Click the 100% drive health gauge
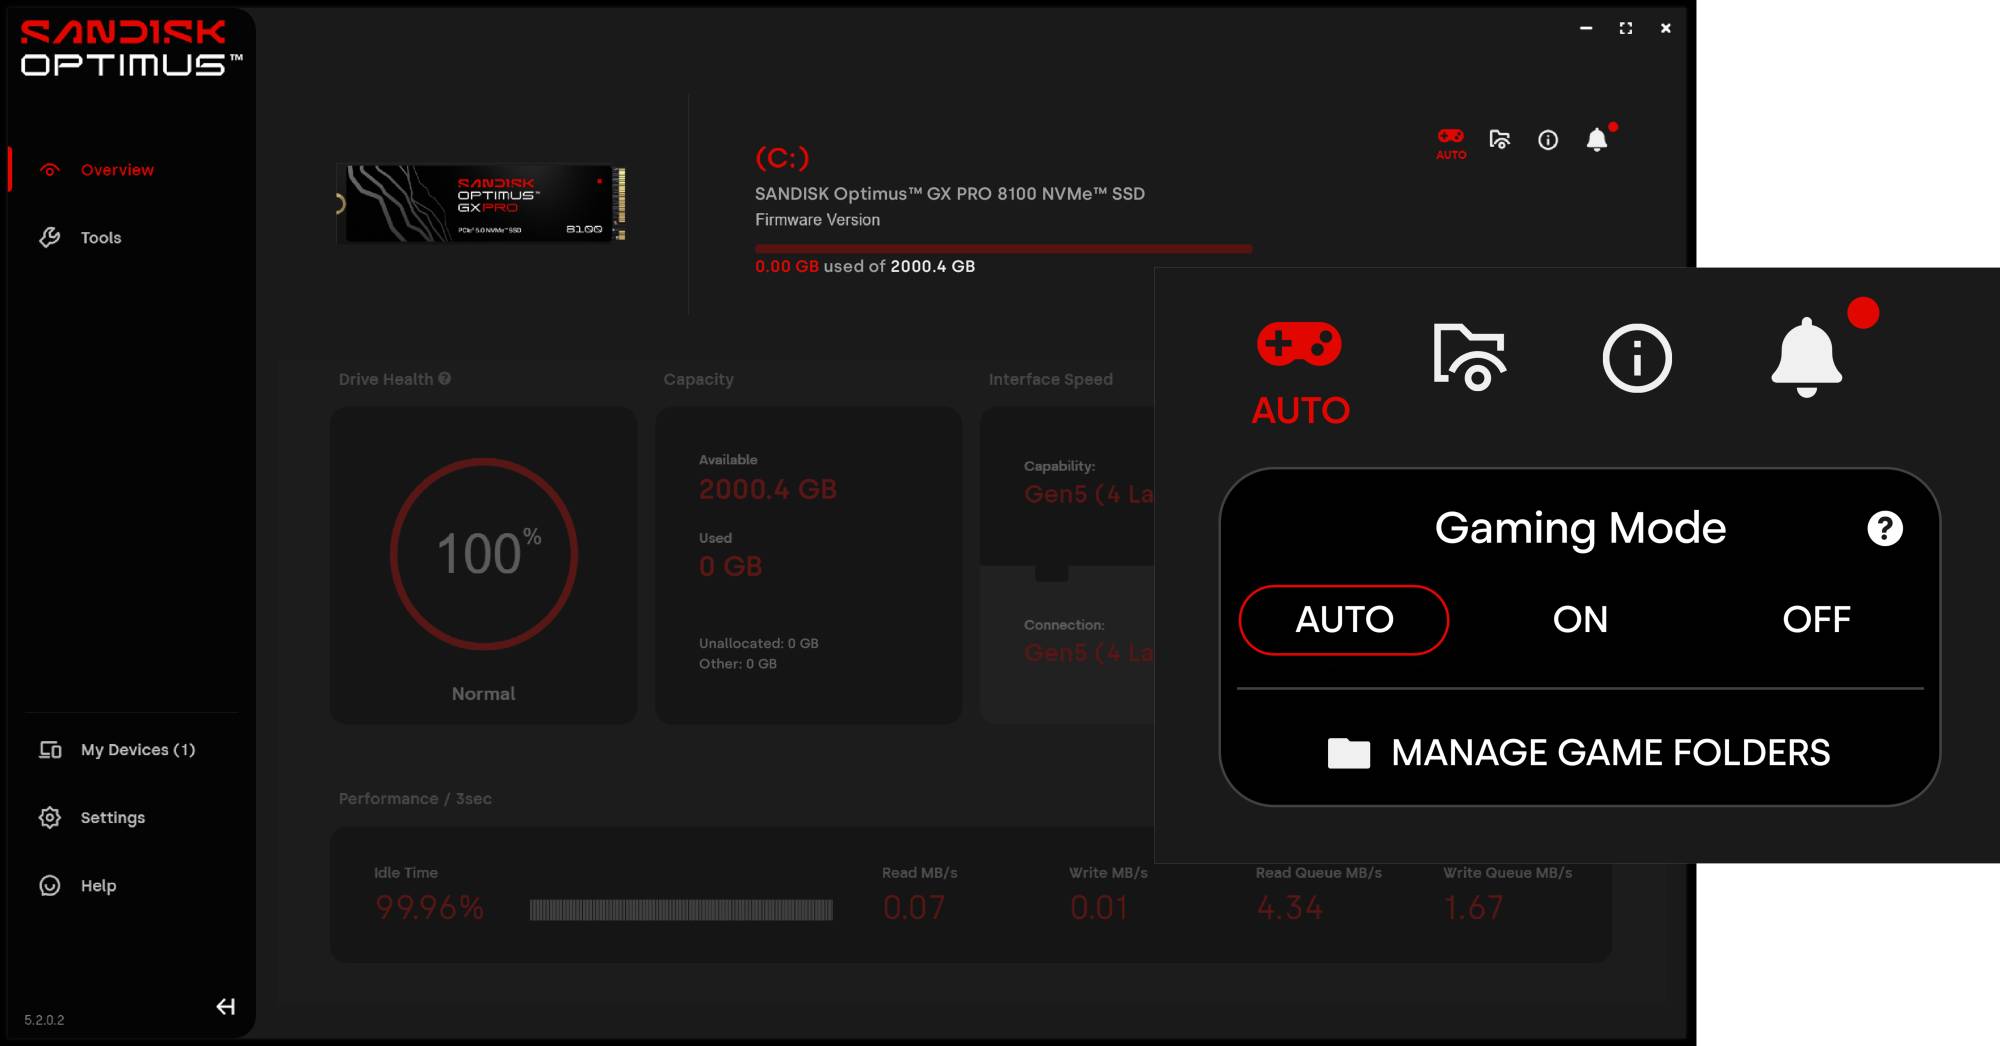 (484, 554)
